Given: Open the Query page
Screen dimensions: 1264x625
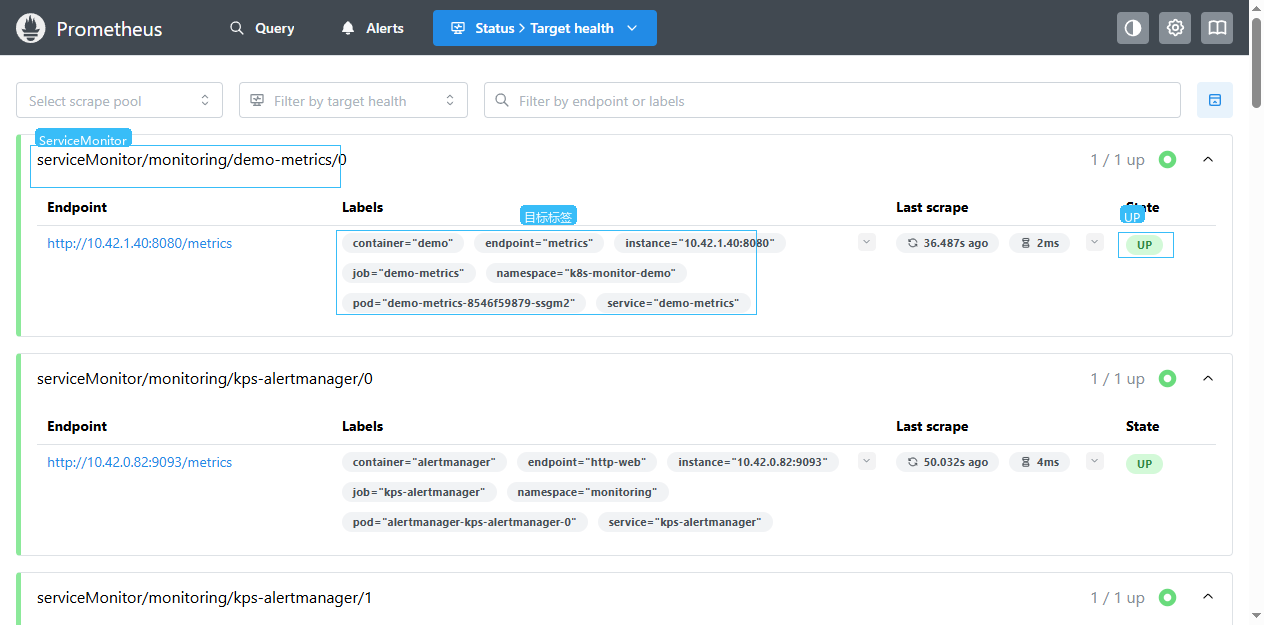Looking at the screenshot, I should [x=262, y=28].
